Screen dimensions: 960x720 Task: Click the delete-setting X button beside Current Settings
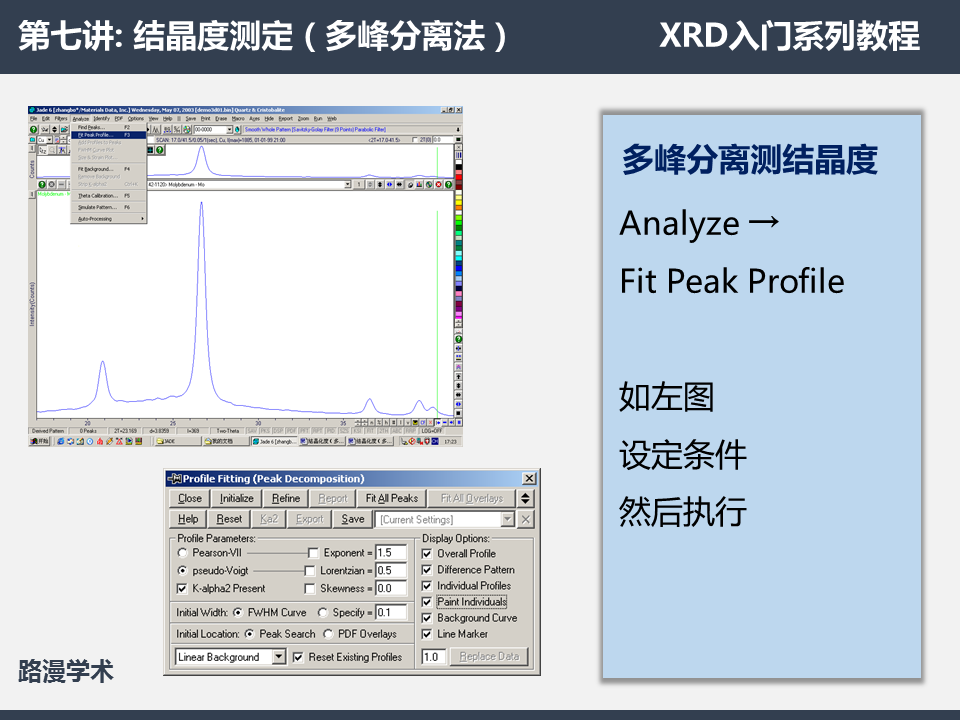[525, 519]
